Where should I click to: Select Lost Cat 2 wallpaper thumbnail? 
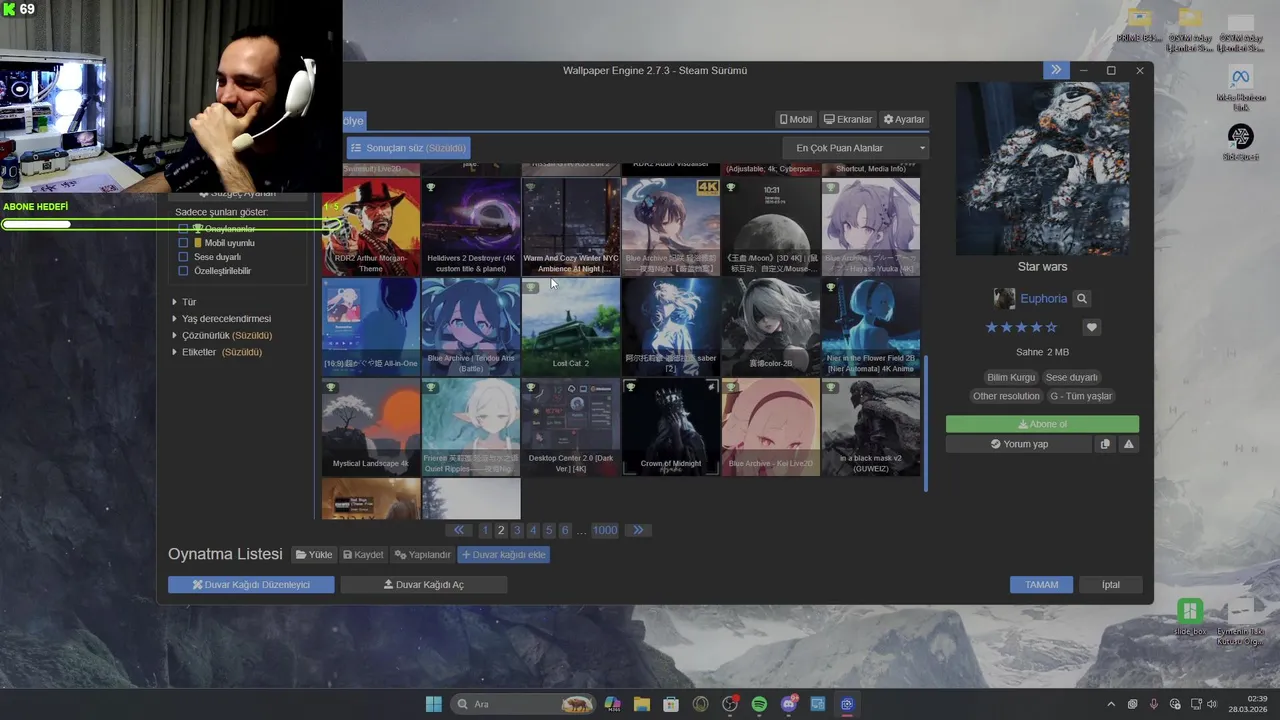pyautogui.click(x=571, y=327)
